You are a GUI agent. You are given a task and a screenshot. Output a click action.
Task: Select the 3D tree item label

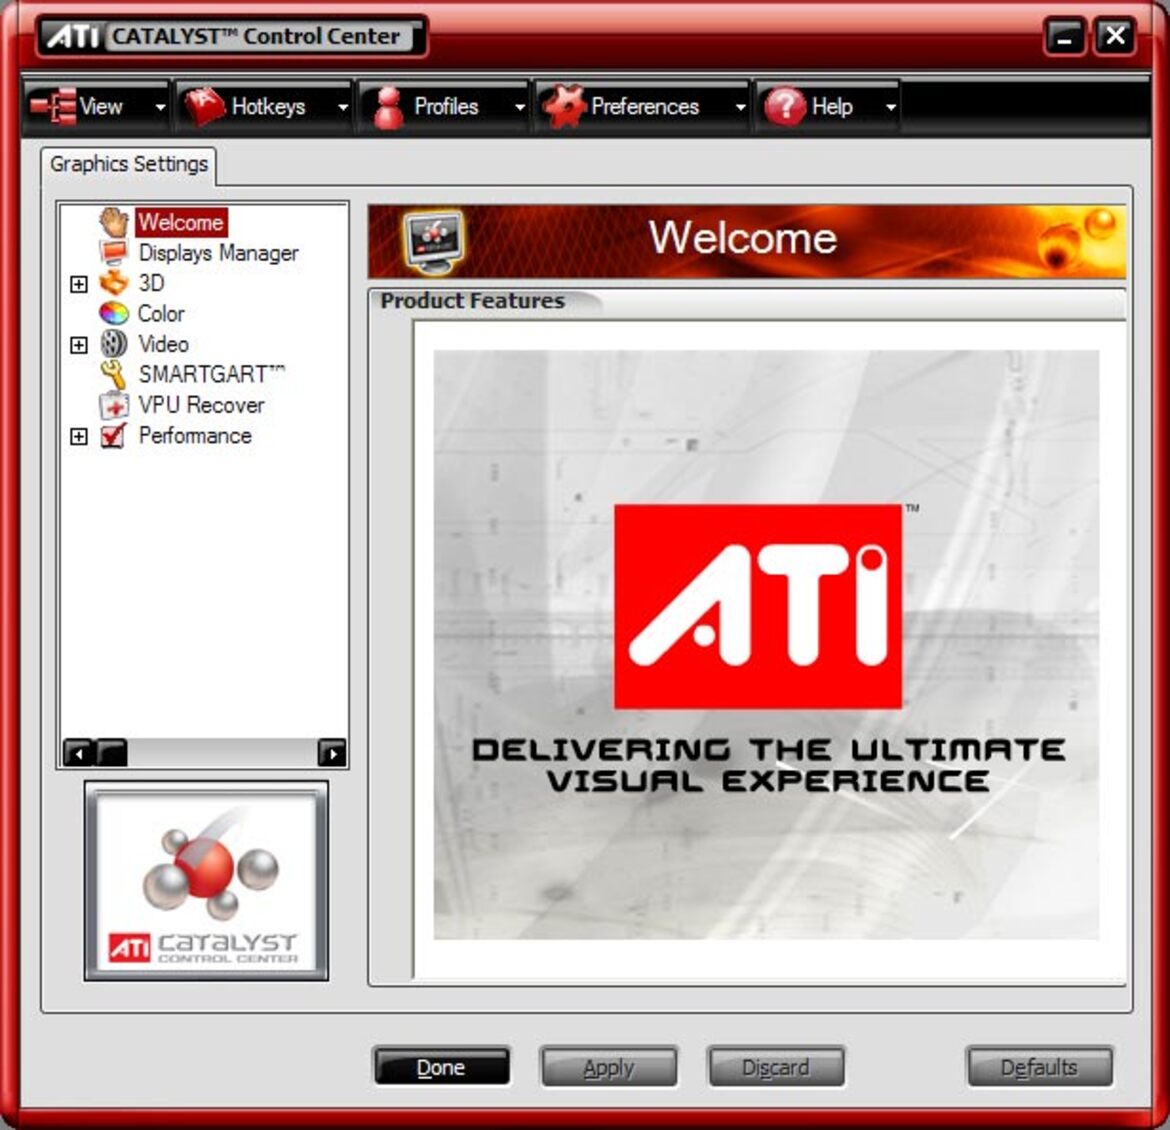pos(151,284)
